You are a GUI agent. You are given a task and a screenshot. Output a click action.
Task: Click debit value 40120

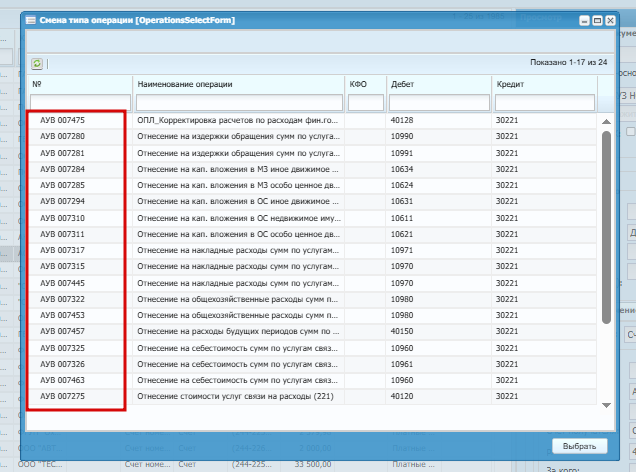point(402,397)
